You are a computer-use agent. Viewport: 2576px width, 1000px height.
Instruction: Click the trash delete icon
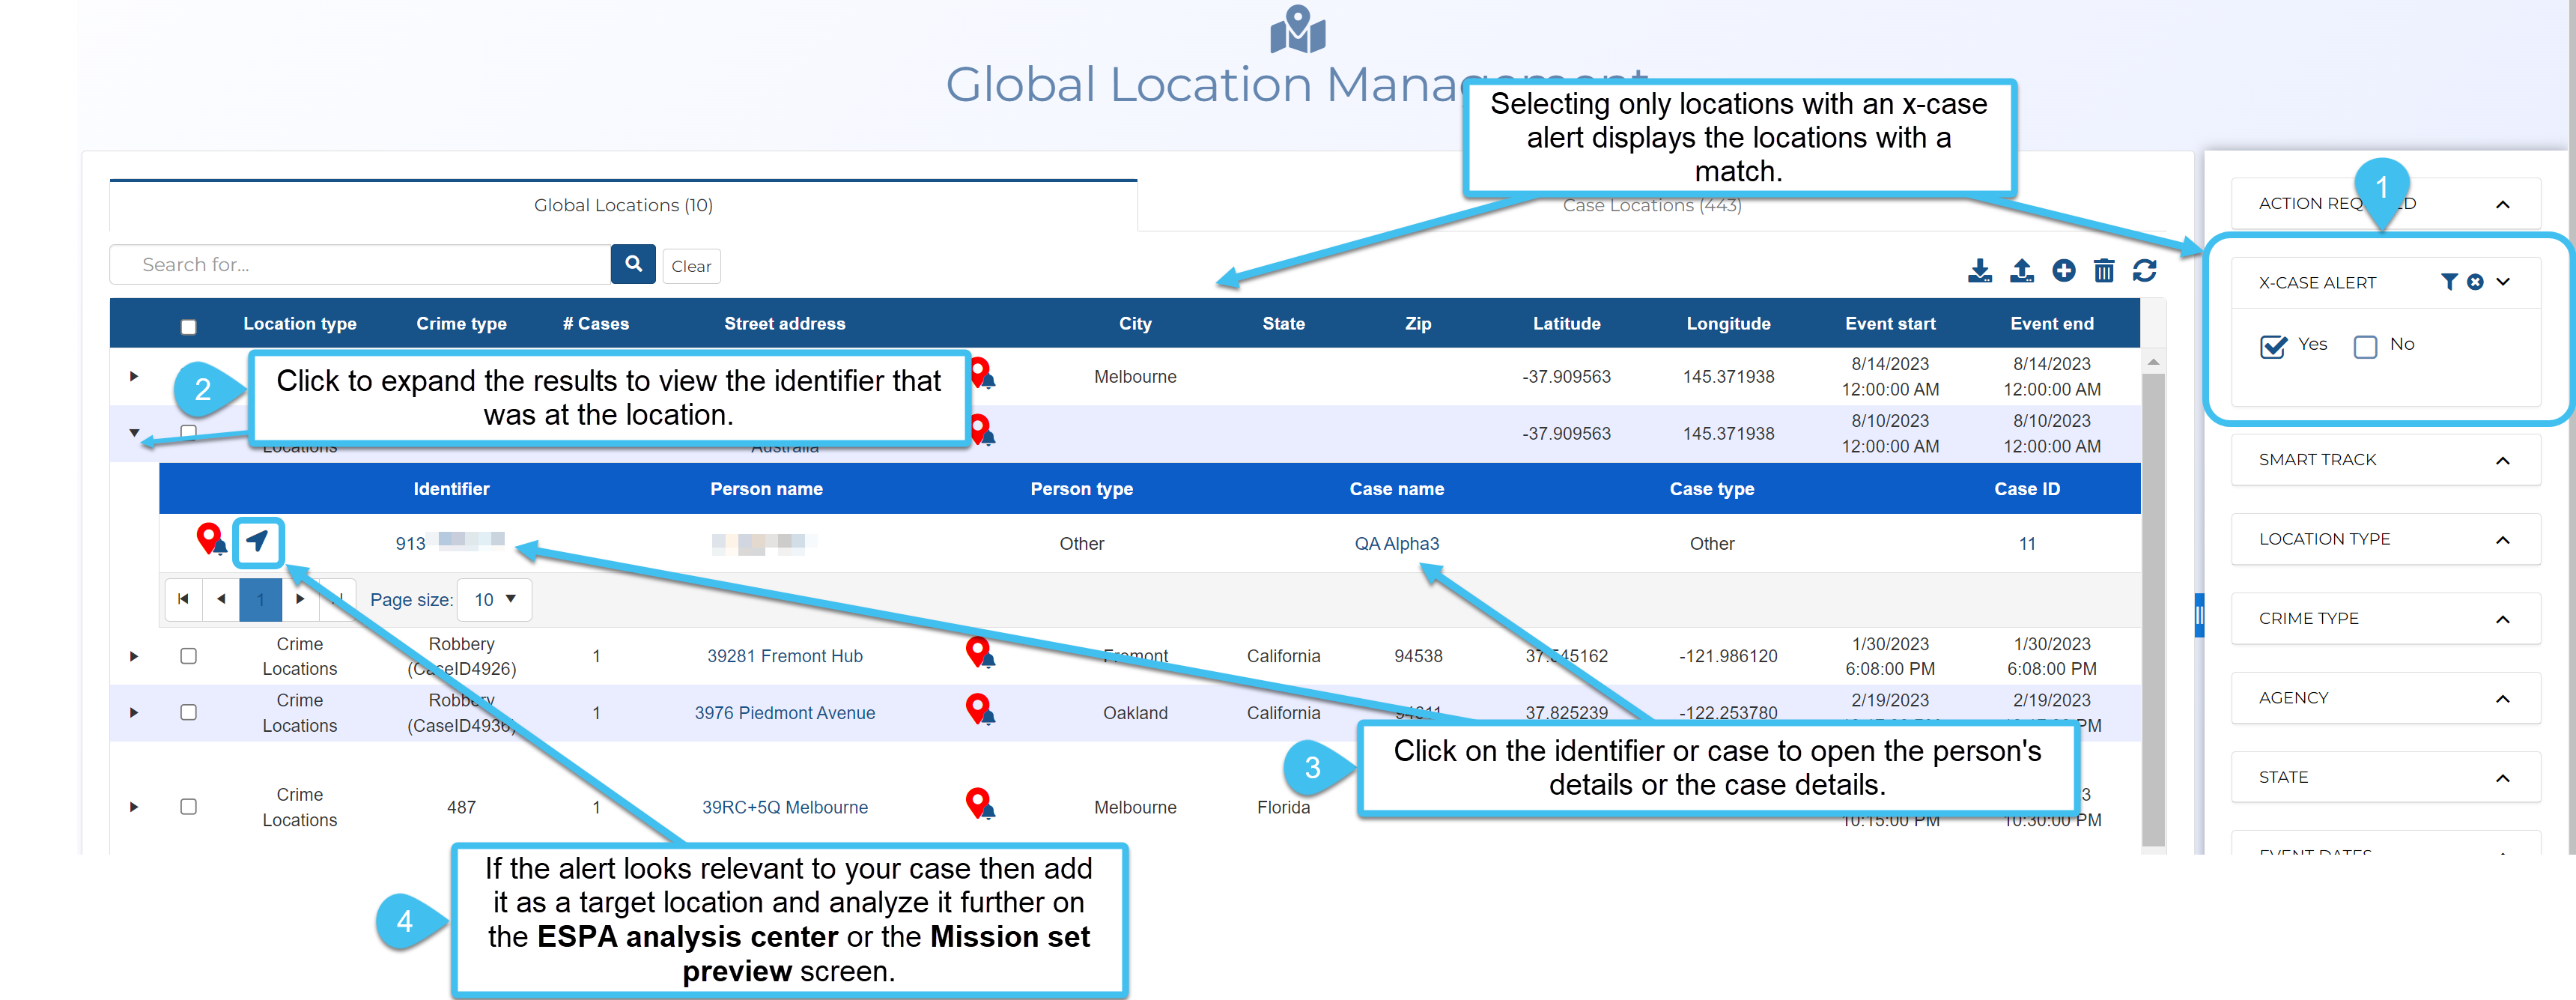pos(2104,270)
